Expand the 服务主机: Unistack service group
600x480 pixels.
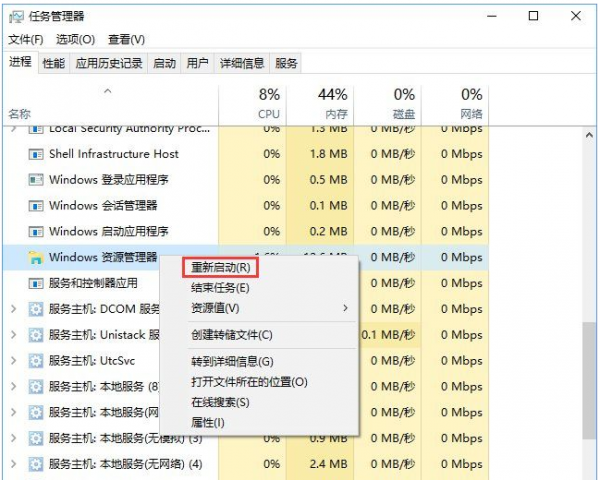pos(13,335)
